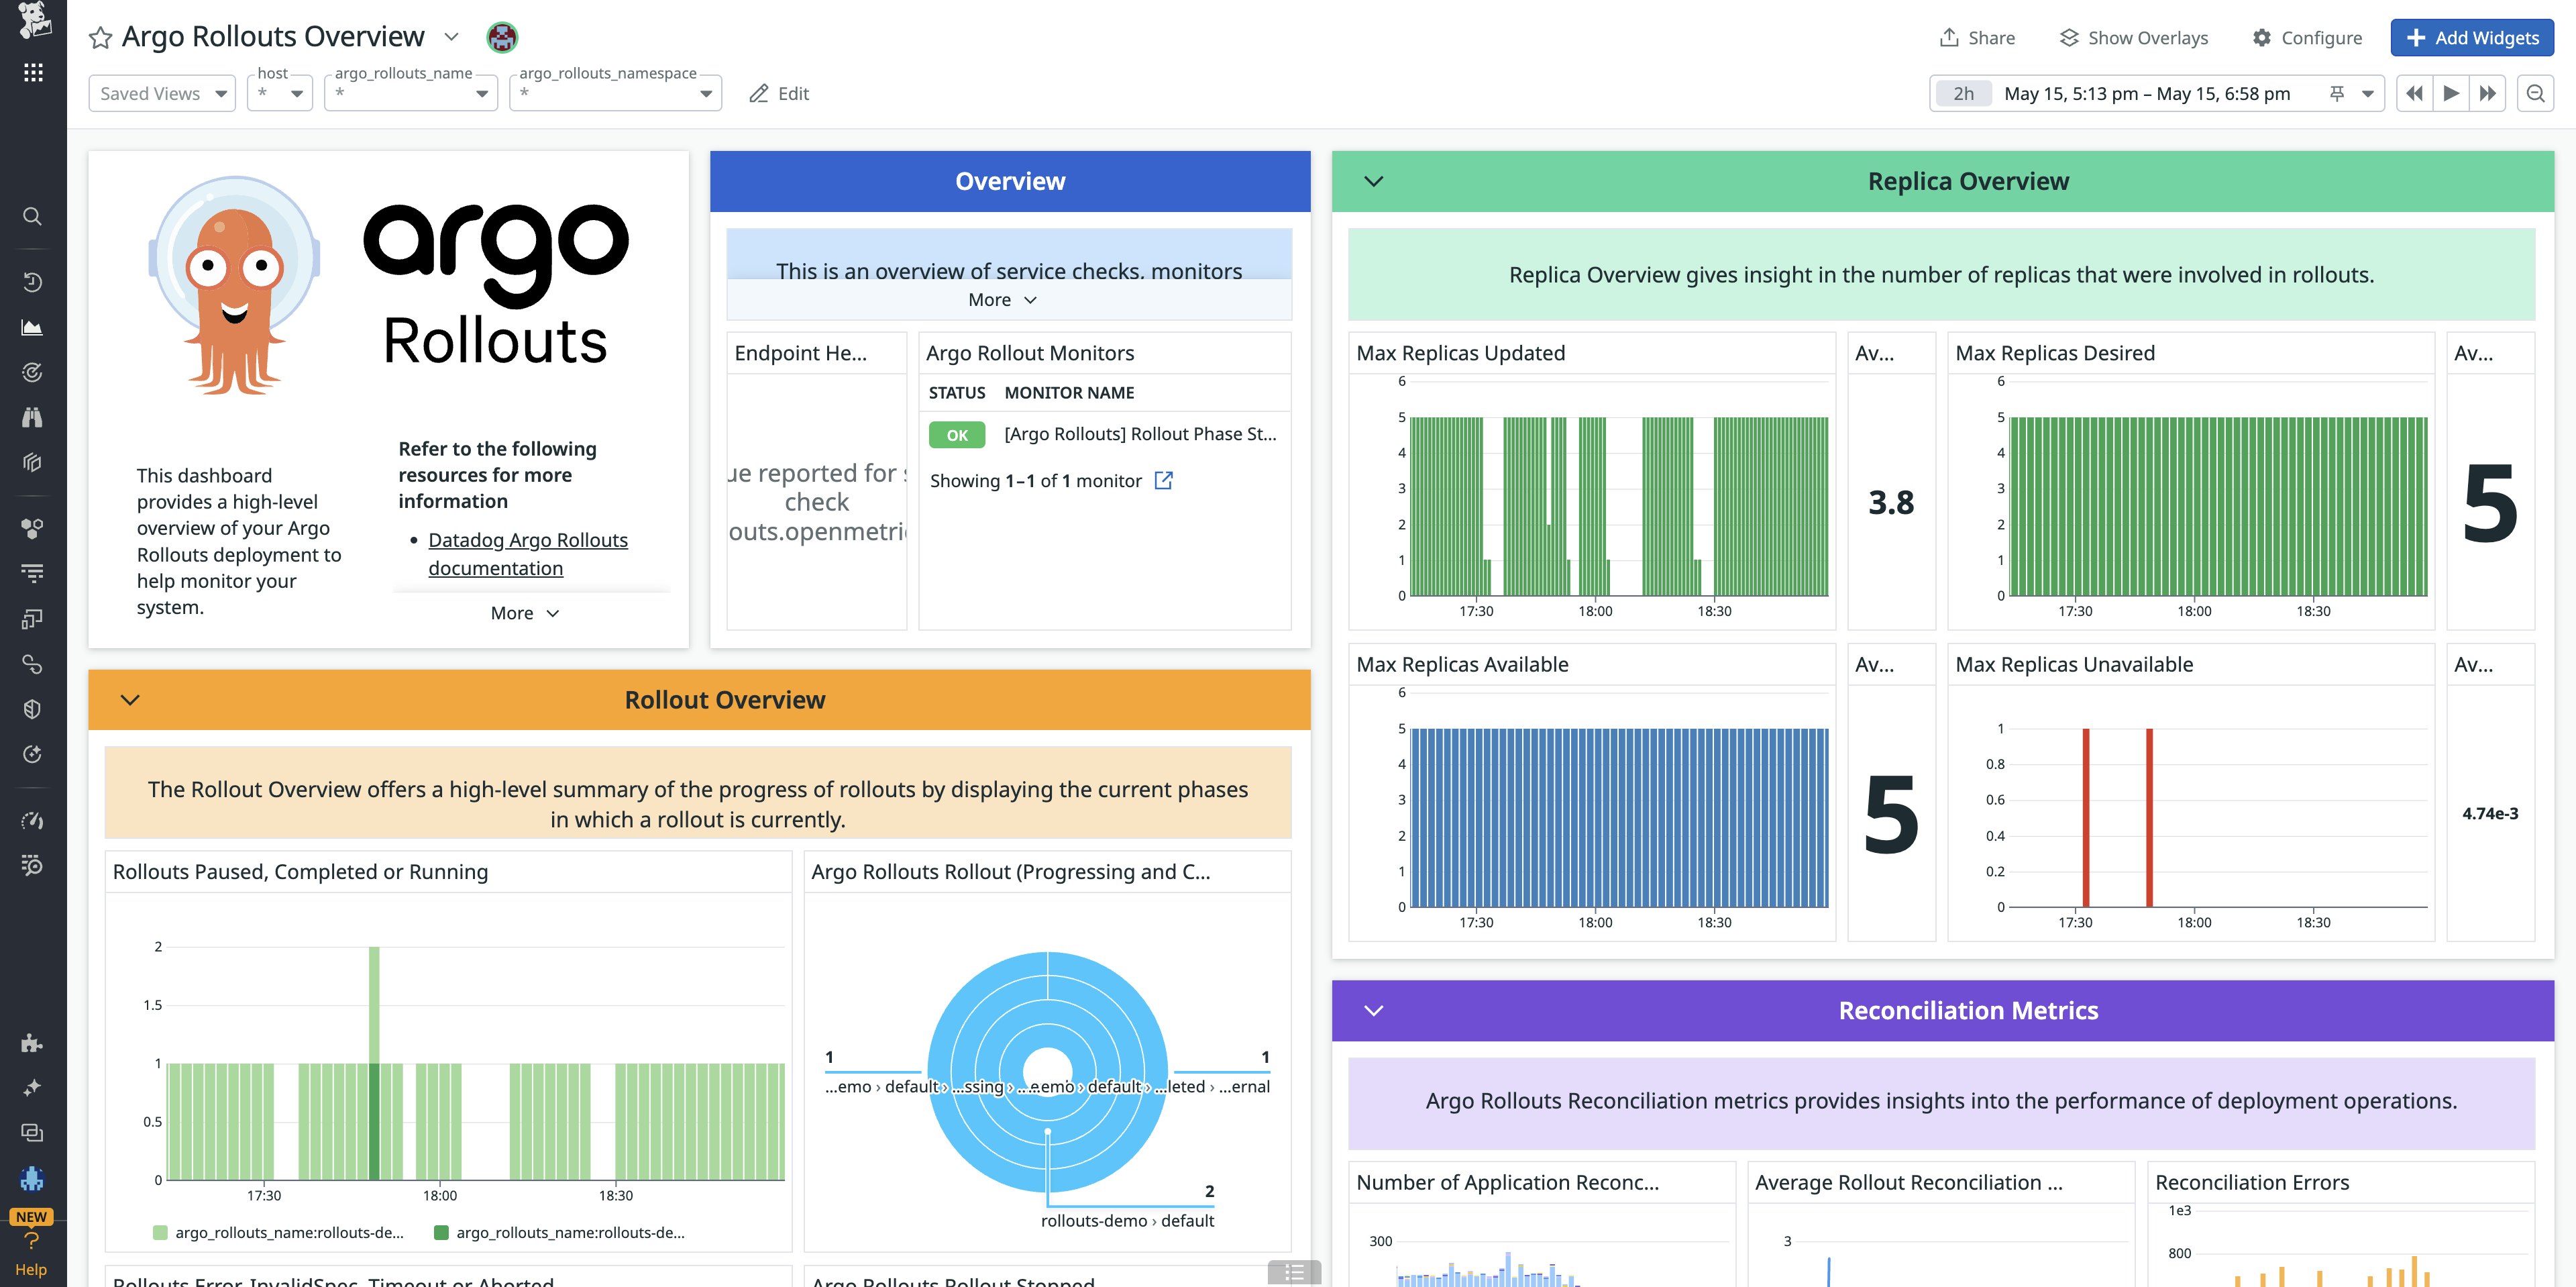Click Add Widgets button

[2471, 38]
